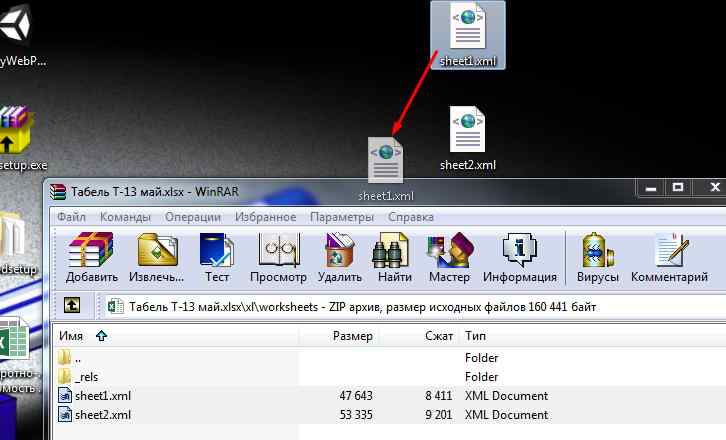Select the parent '..' folder icon

coord(65,357)
